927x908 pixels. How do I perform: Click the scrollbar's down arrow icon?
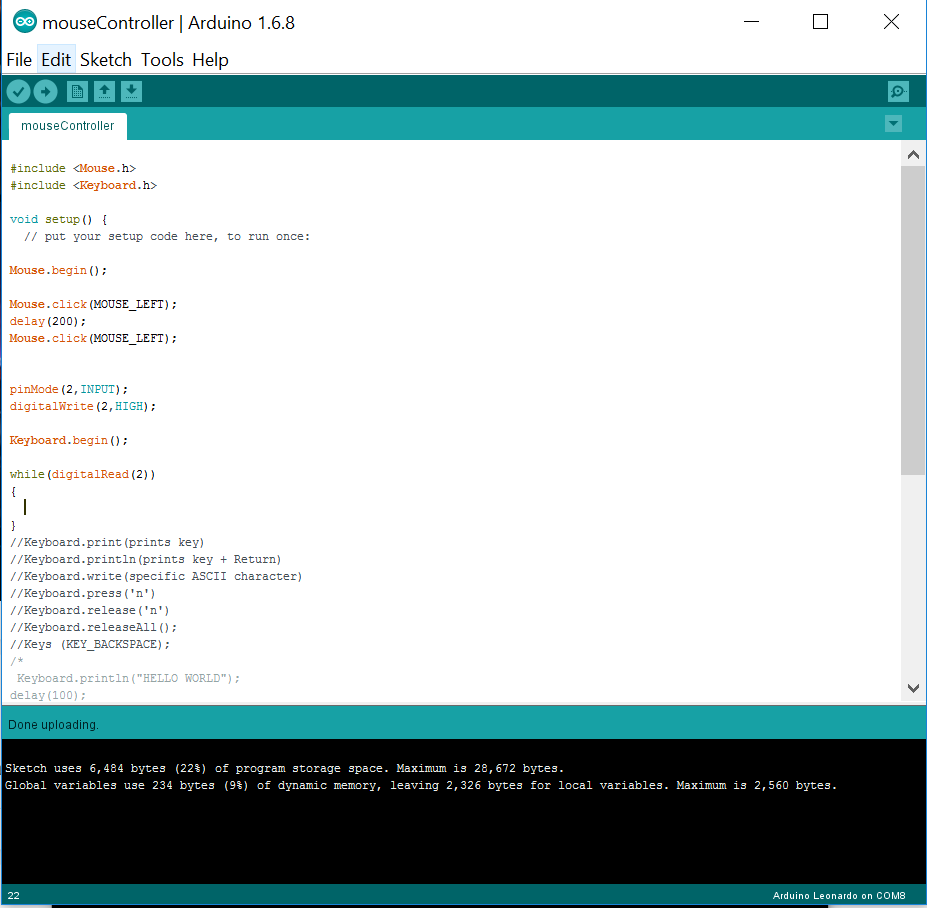coord(913,688)
